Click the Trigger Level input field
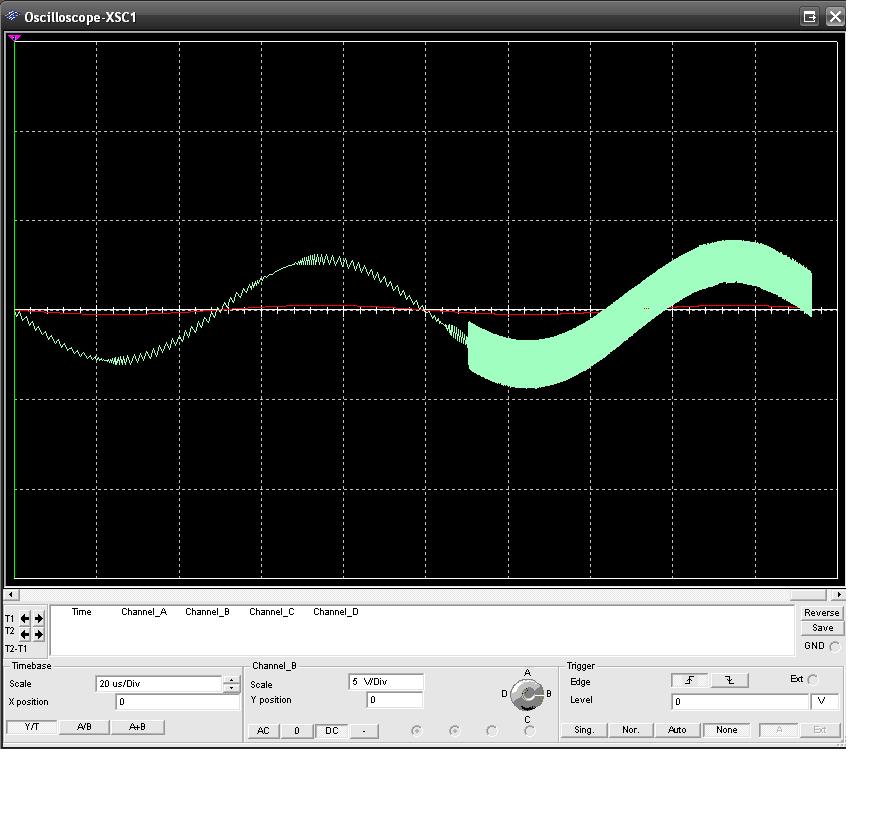 [x=739, y=702]
